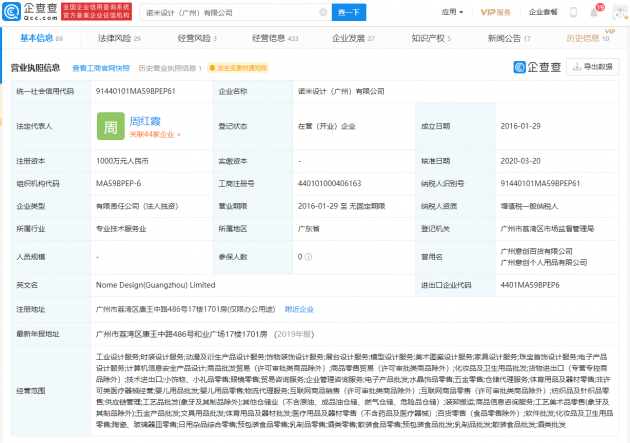The image size is (630, 443).
Task: Click the info icon next to 参保人数 0
Action: 308,257
